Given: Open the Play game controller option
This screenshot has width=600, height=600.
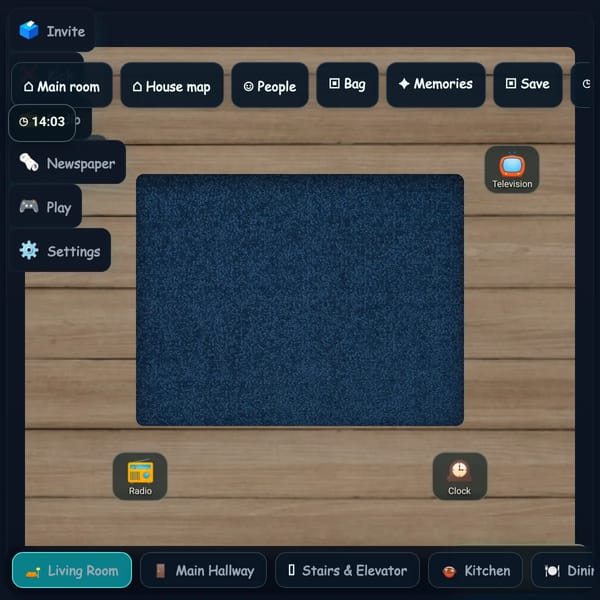Looking at the screenshot, I should tap(46, 207).
